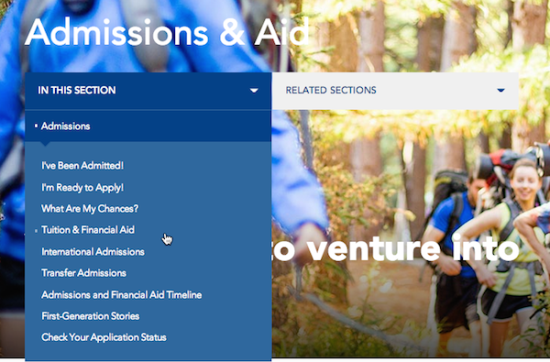Open Tuition & Financial Aid link
This screenshot has height=362, width=550.
pos(88,230)
